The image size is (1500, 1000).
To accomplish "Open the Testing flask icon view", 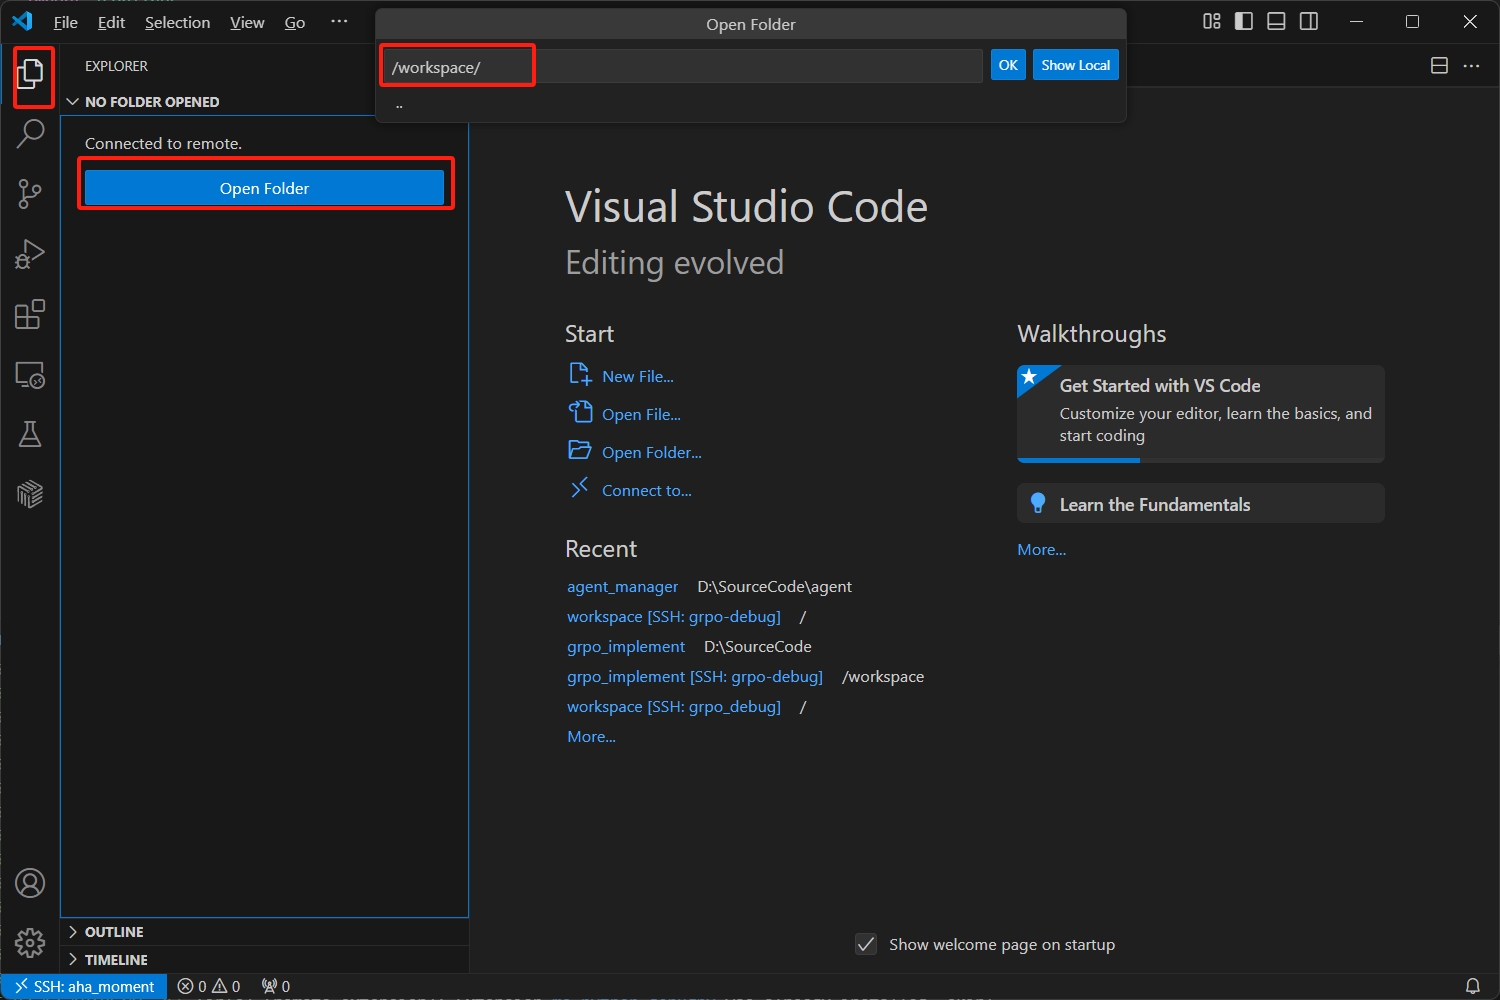I will [30, 434].
